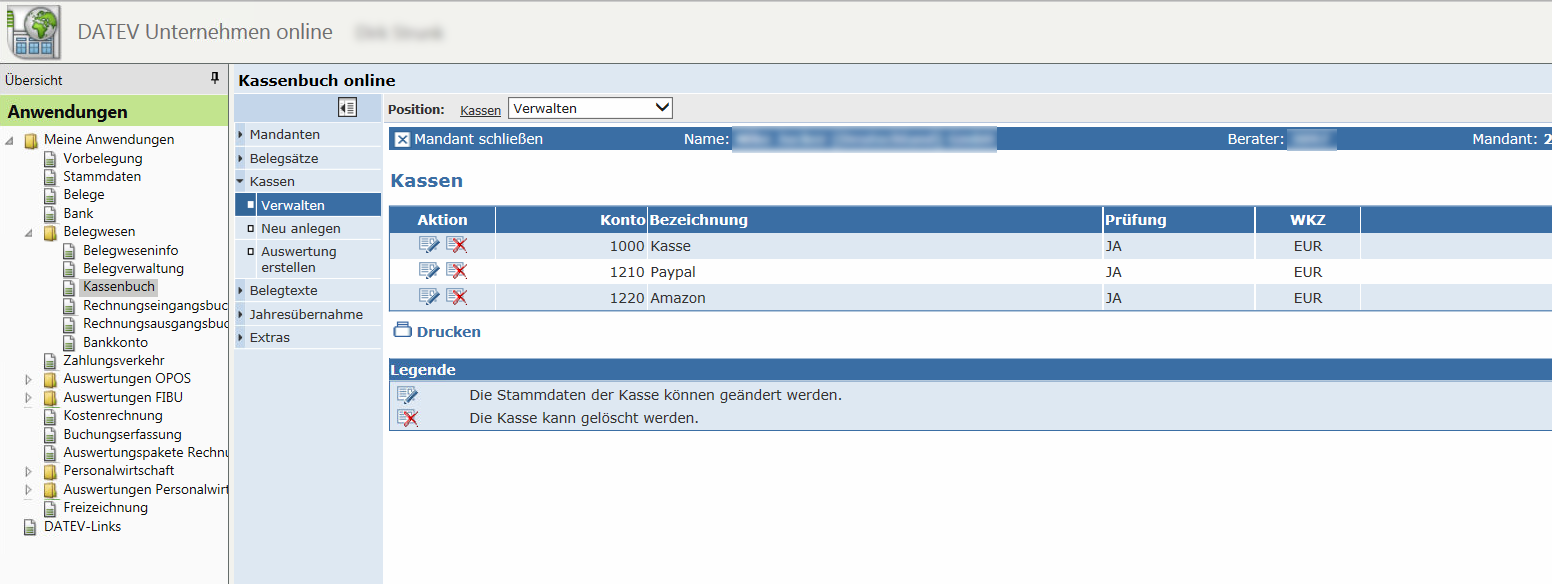Delete the Amazon cash register entry

(457, 297)
